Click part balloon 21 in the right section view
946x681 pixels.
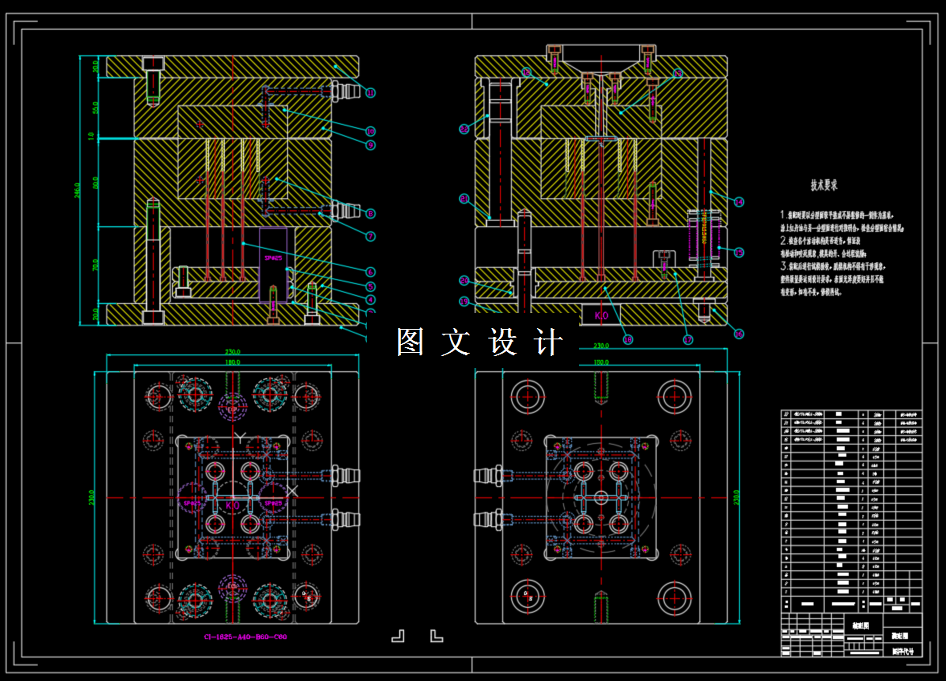(464, 199)
